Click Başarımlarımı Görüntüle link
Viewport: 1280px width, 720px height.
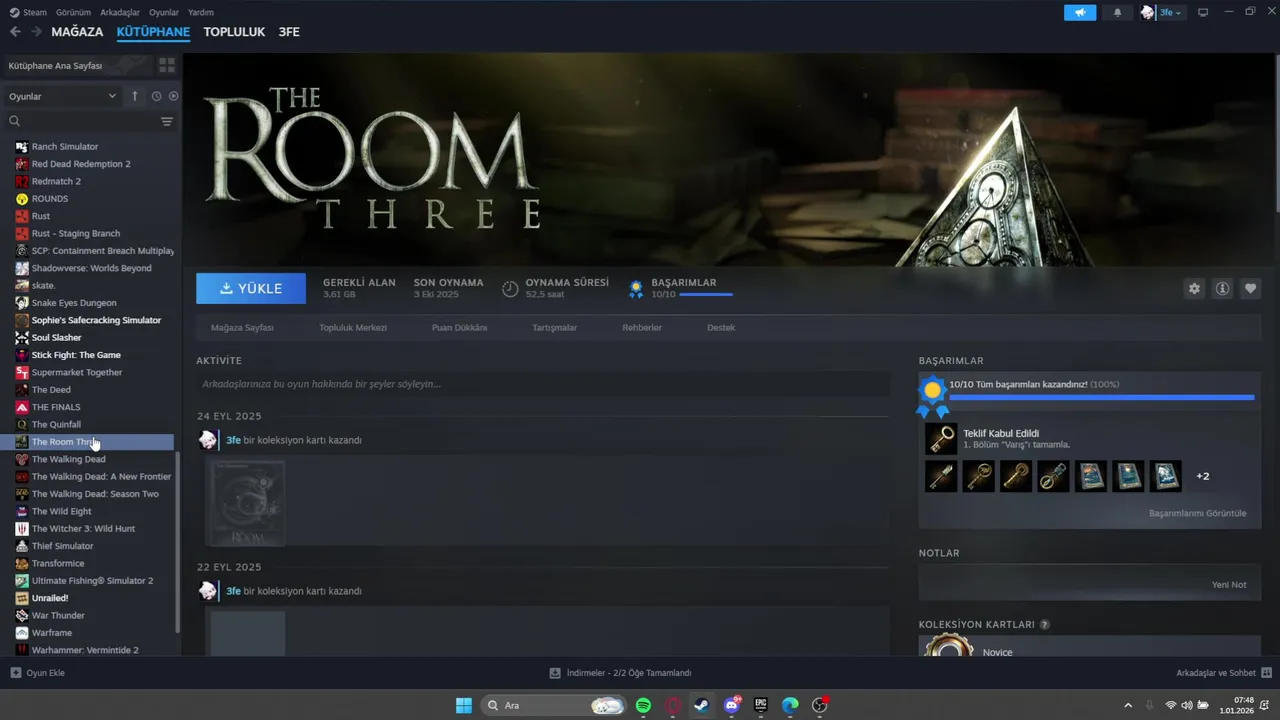click(1197, 513)
